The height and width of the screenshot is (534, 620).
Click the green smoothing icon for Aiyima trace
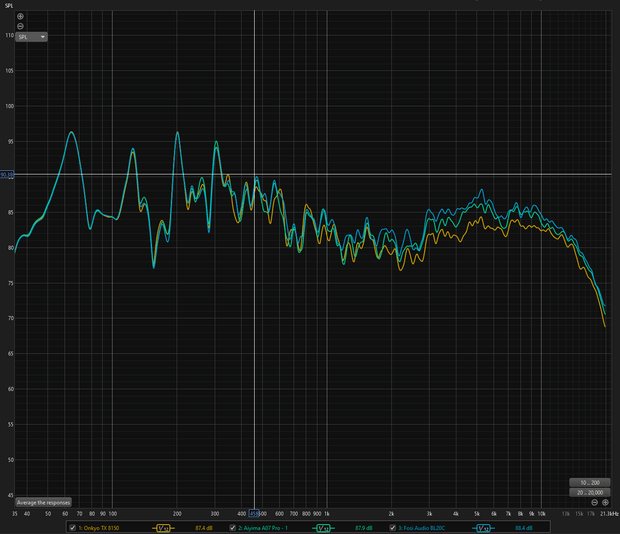tap(323, 528)
